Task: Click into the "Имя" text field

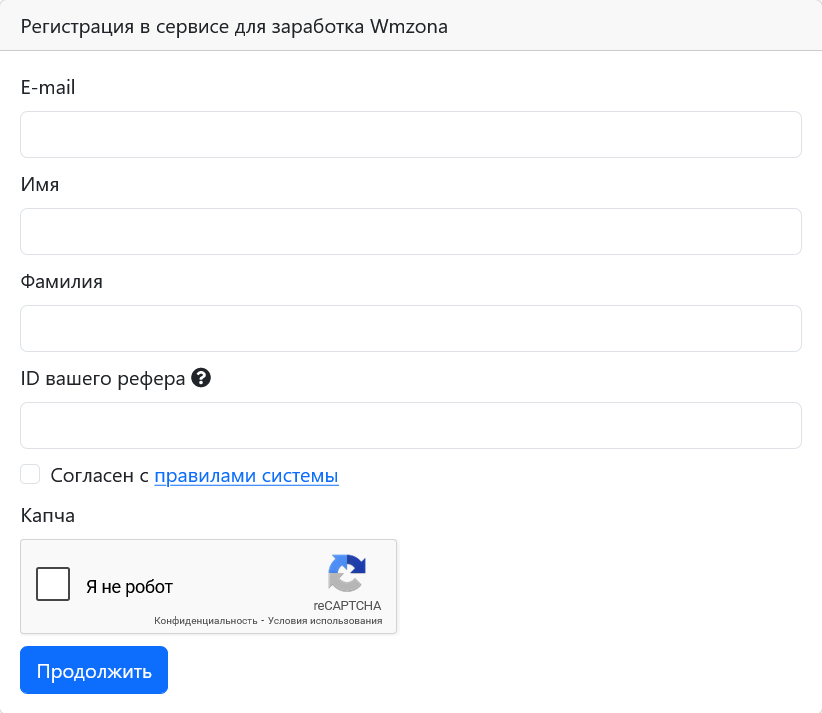Action: coord(410,231)
